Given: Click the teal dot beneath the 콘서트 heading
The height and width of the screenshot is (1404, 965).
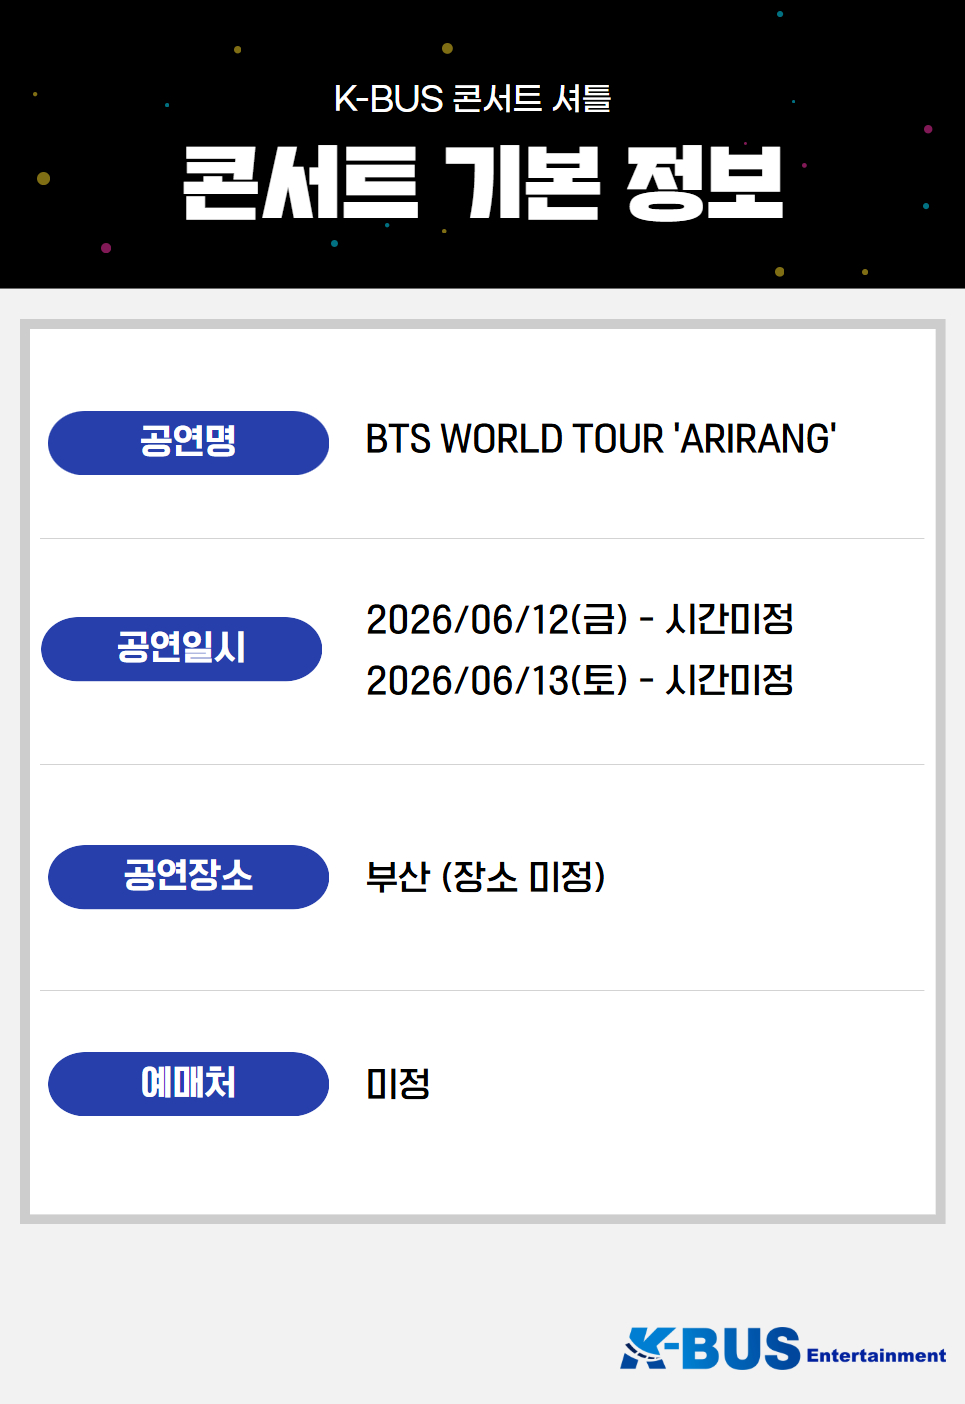Looking at the screenshot, I should click(334, 243).
